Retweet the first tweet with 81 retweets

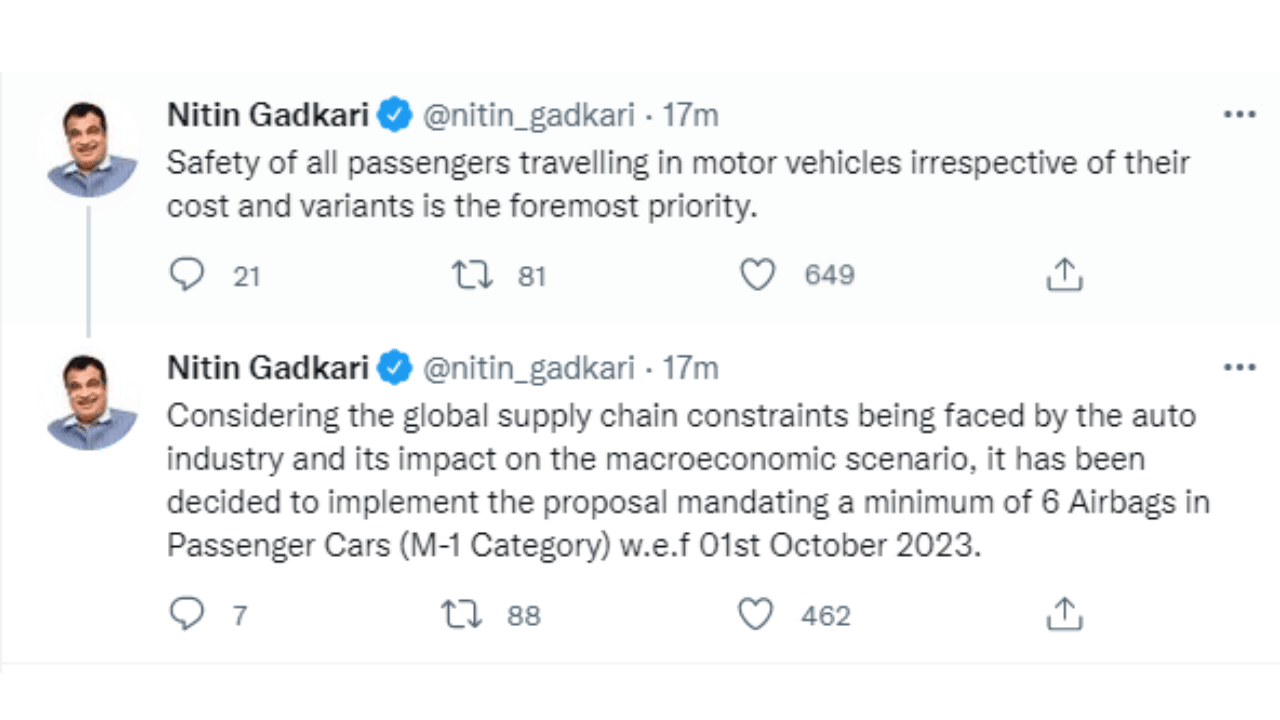click(x=472, y=275)
